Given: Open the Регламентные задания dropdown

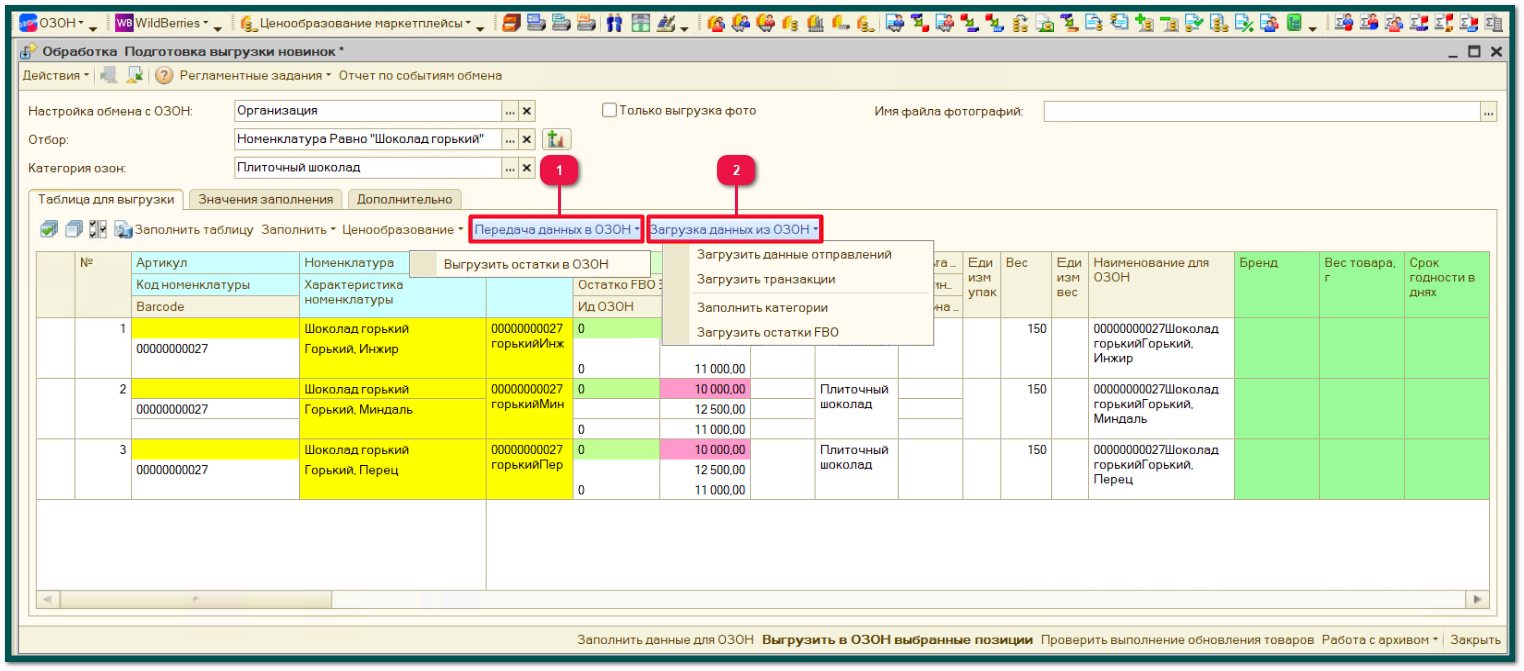Looking at the screenshot, I should 256,76.
